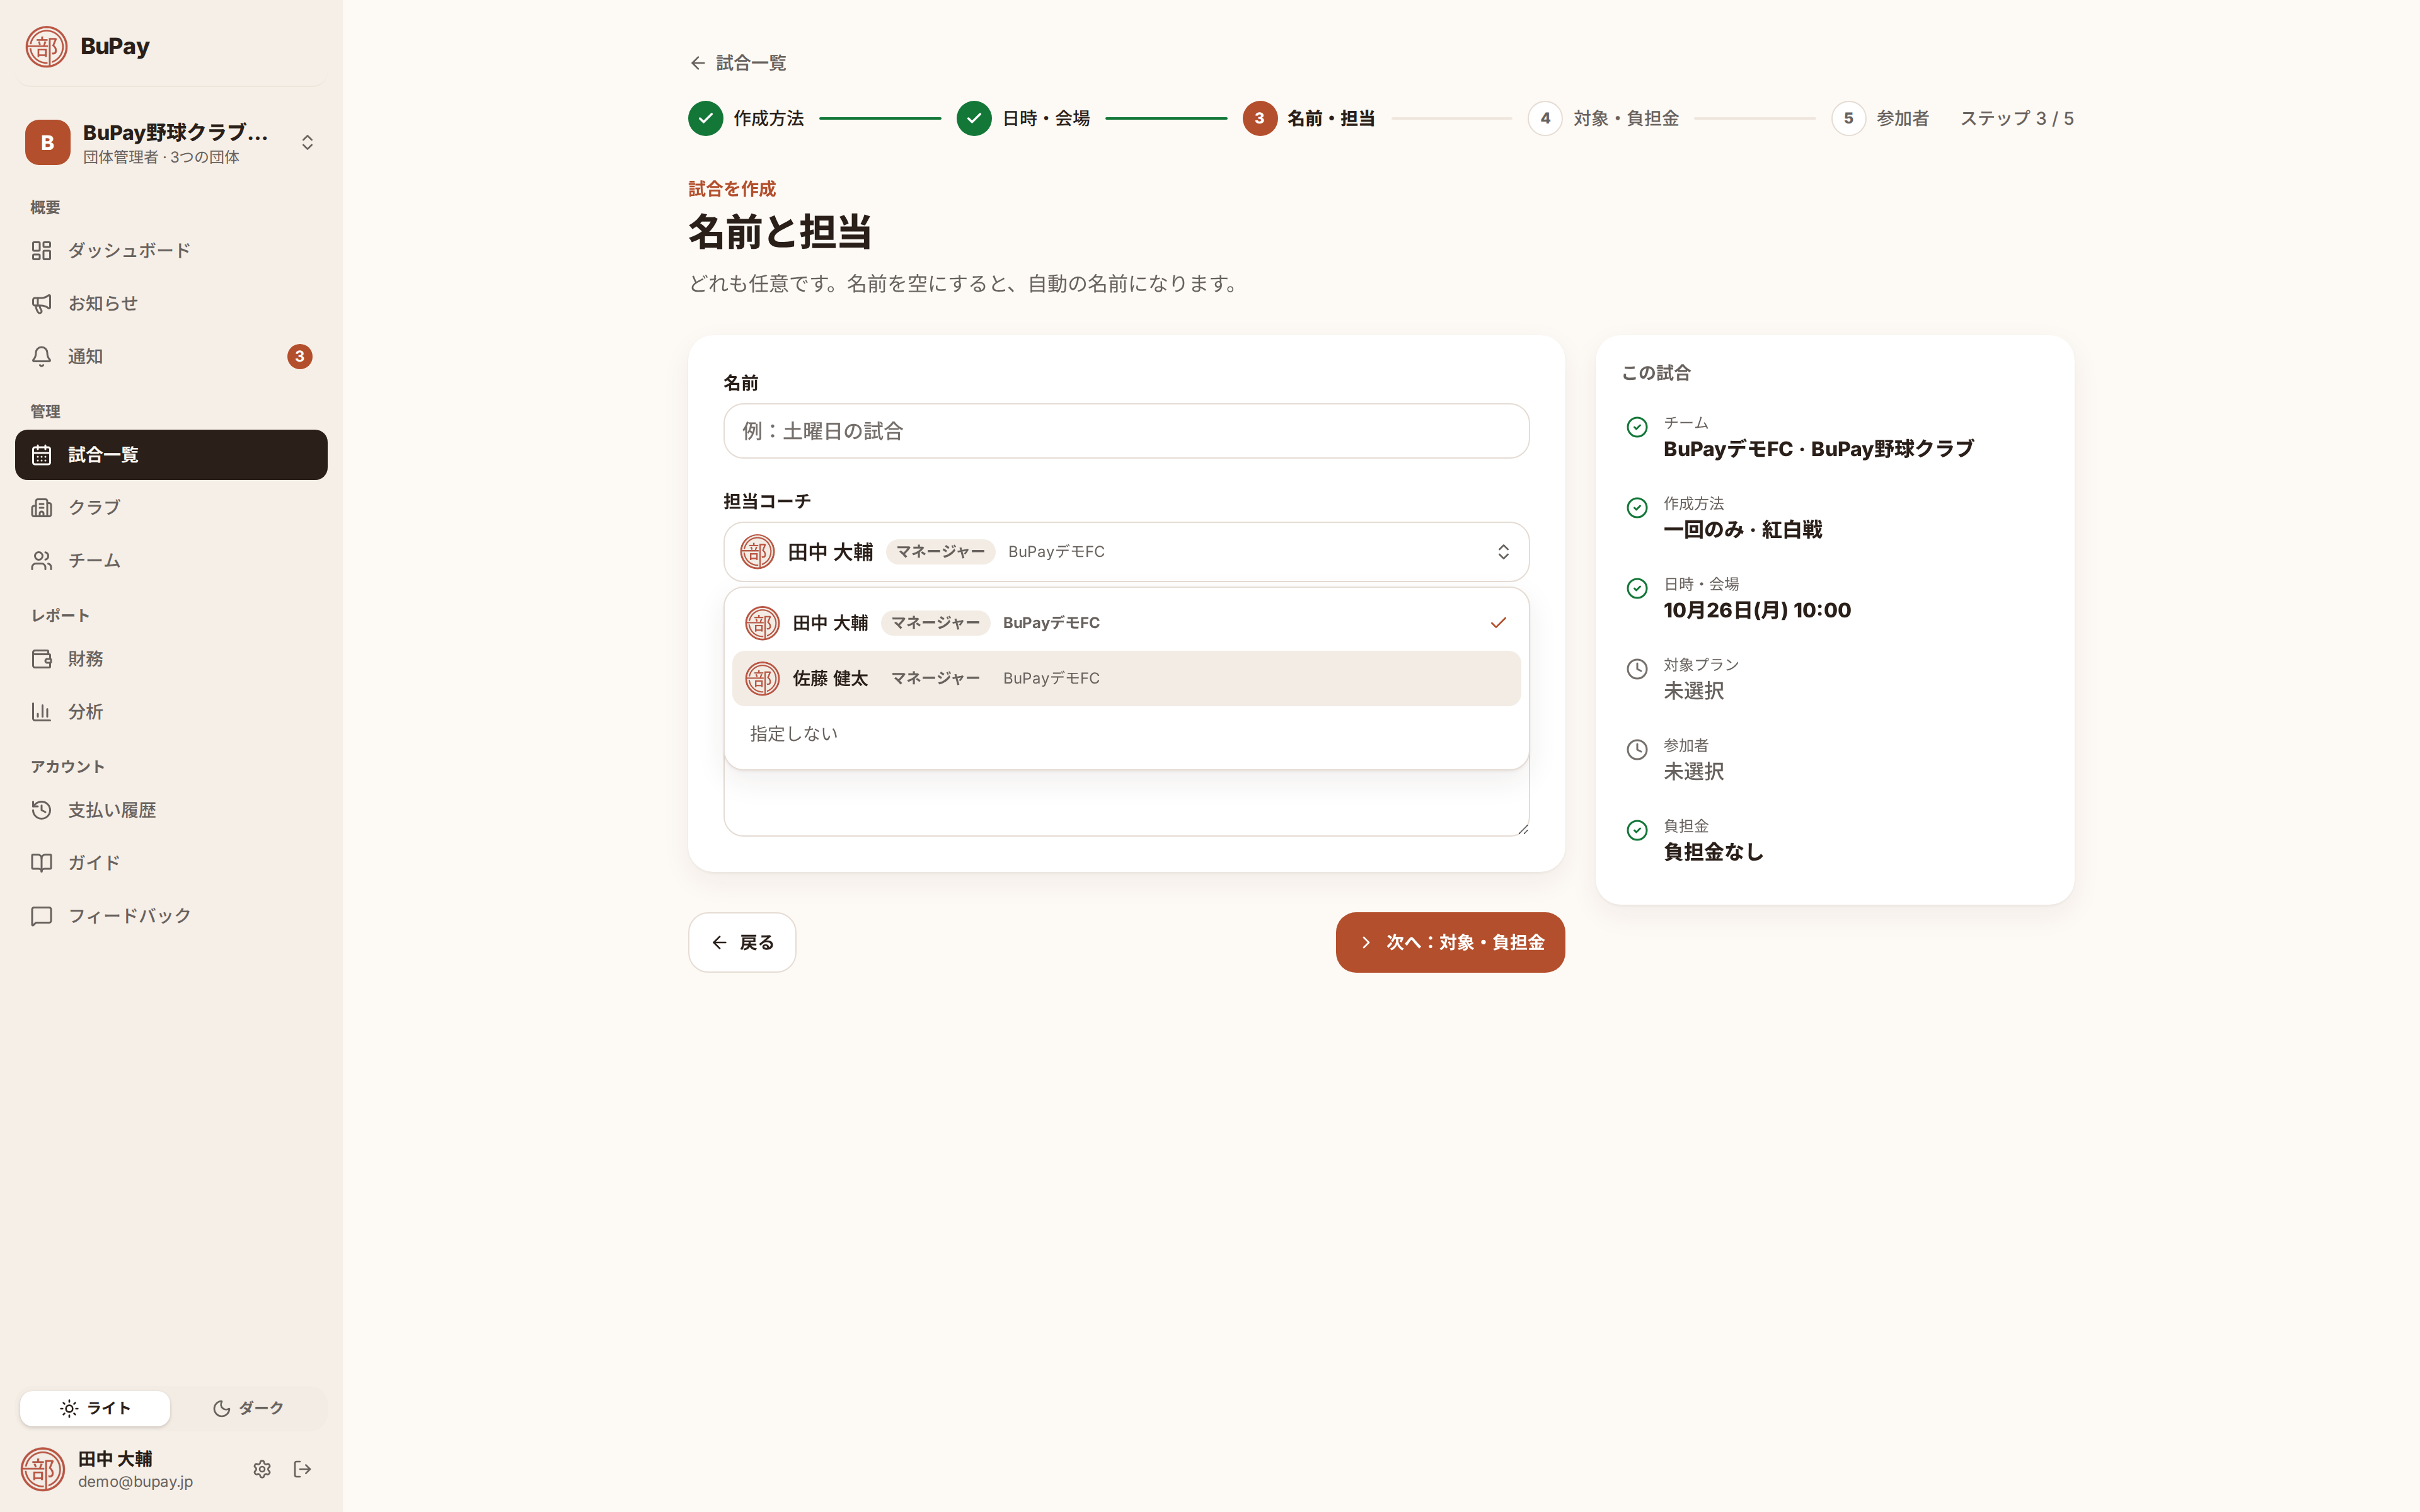The height and width of the screenshot is (1512, 2420).
Task: Click the 負担金なし summary text
Action: coord(1713,852)
